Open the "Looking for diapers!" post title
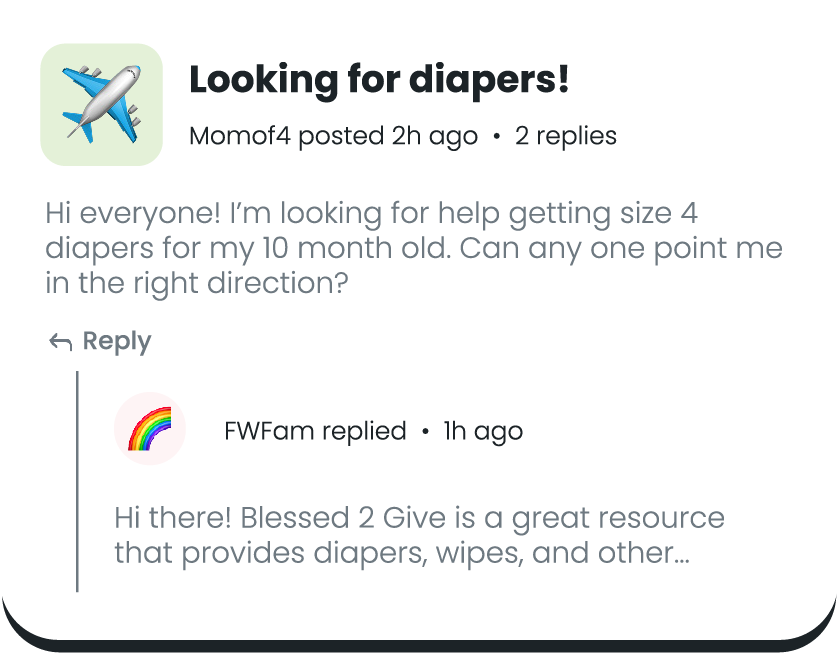This screenshot has height=653, width=839. click(x=379, y=80)
